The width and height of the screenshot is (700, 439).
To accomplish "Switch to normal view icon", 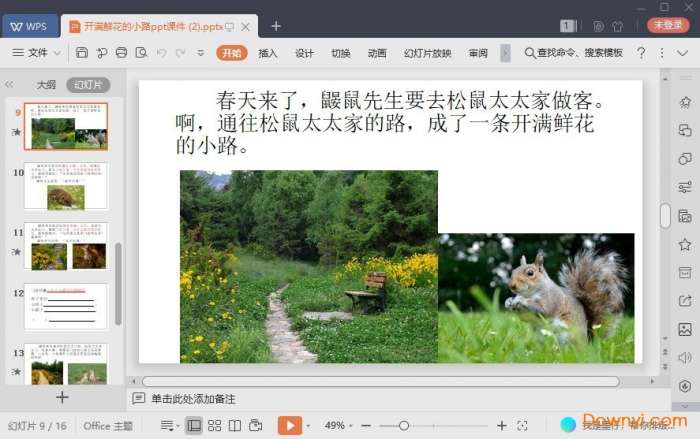I will point(194,426).
